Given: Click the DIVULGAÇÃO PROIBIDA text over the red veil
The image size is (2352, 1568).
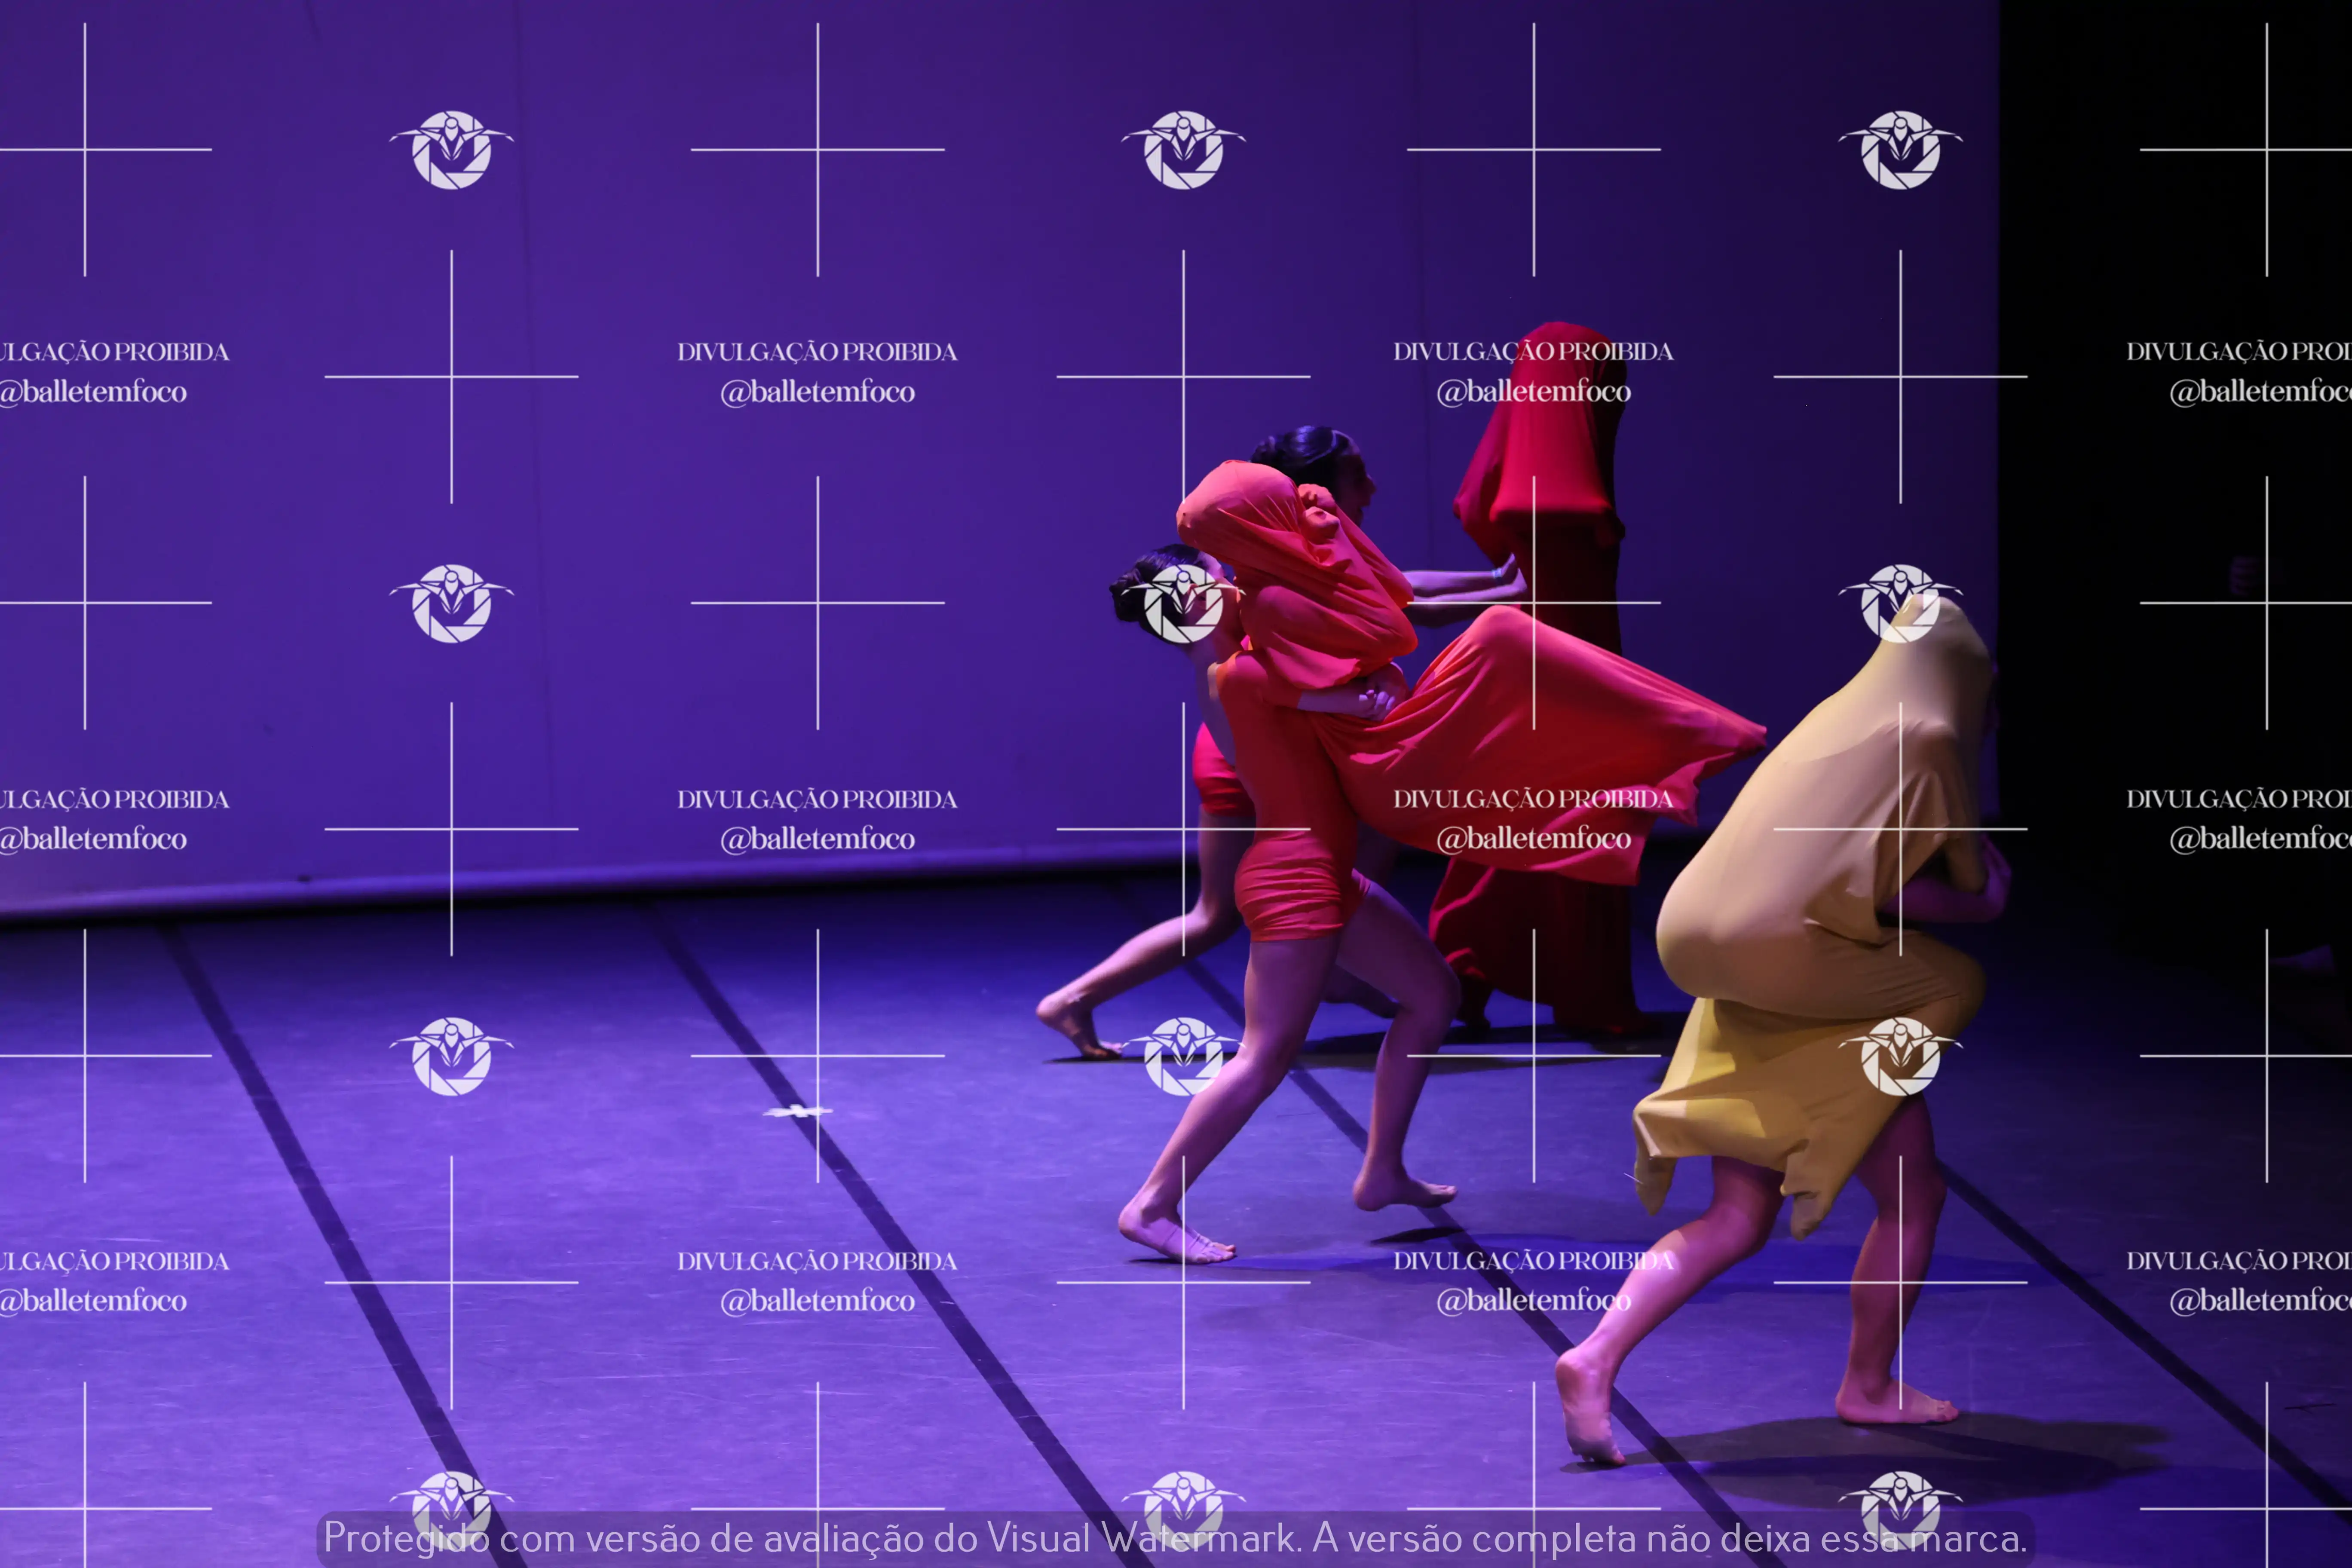Looking at the screenshot, I should (x=1533, y=352).
